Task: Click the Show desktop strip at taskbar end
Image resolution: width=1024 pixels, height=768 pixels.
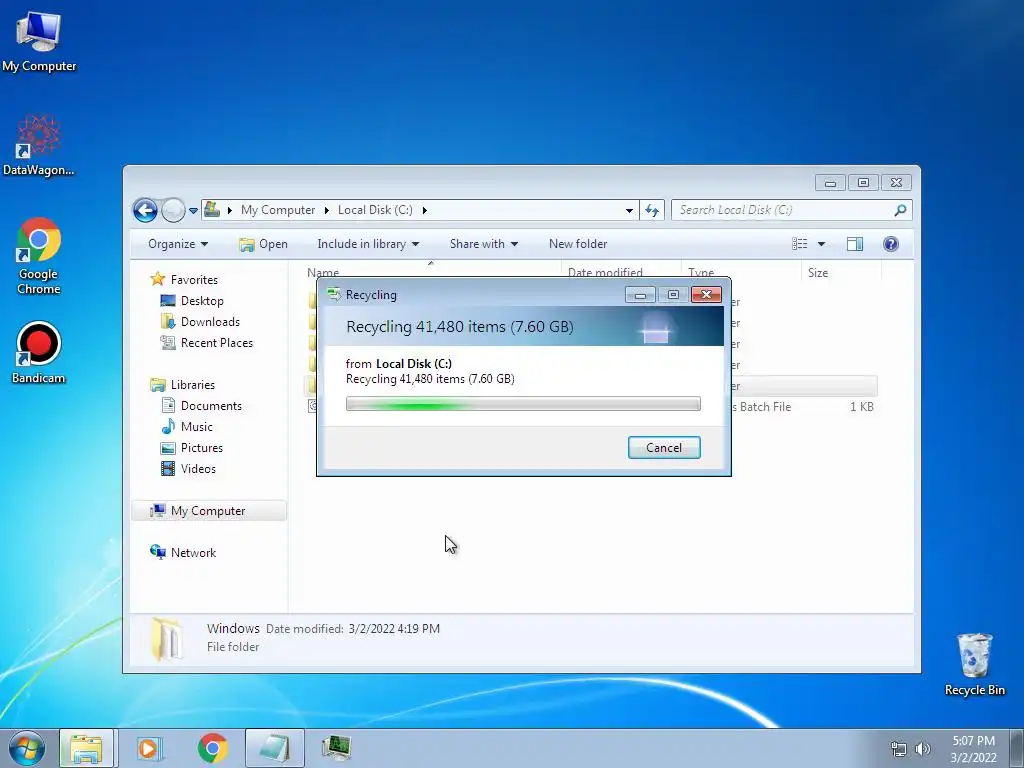Action: [1017, 748]
